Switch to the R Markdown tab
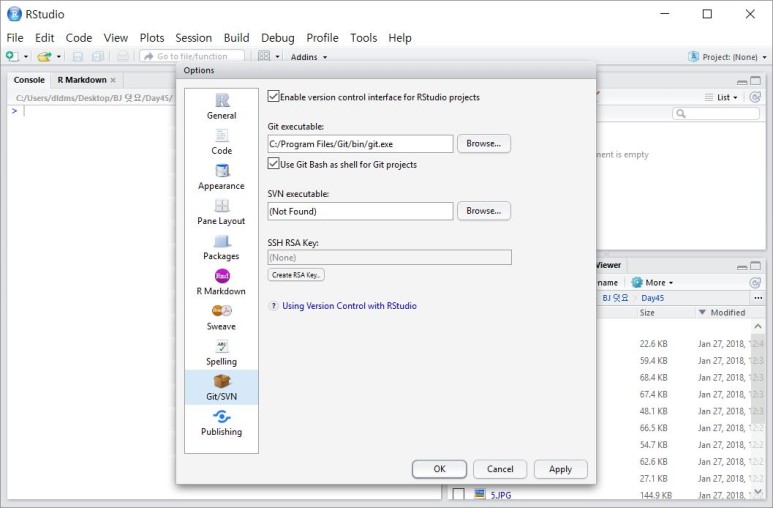This screenshot has height=508, width=773. click(x=82, y=80)
